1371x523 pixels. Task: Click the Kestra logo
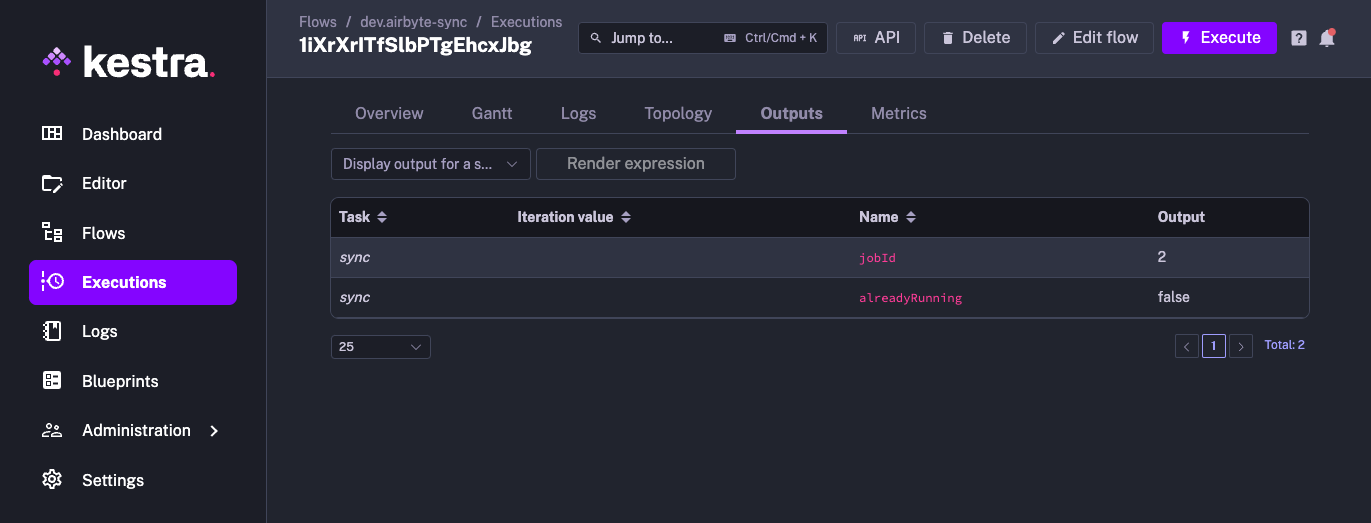(128, 62)
